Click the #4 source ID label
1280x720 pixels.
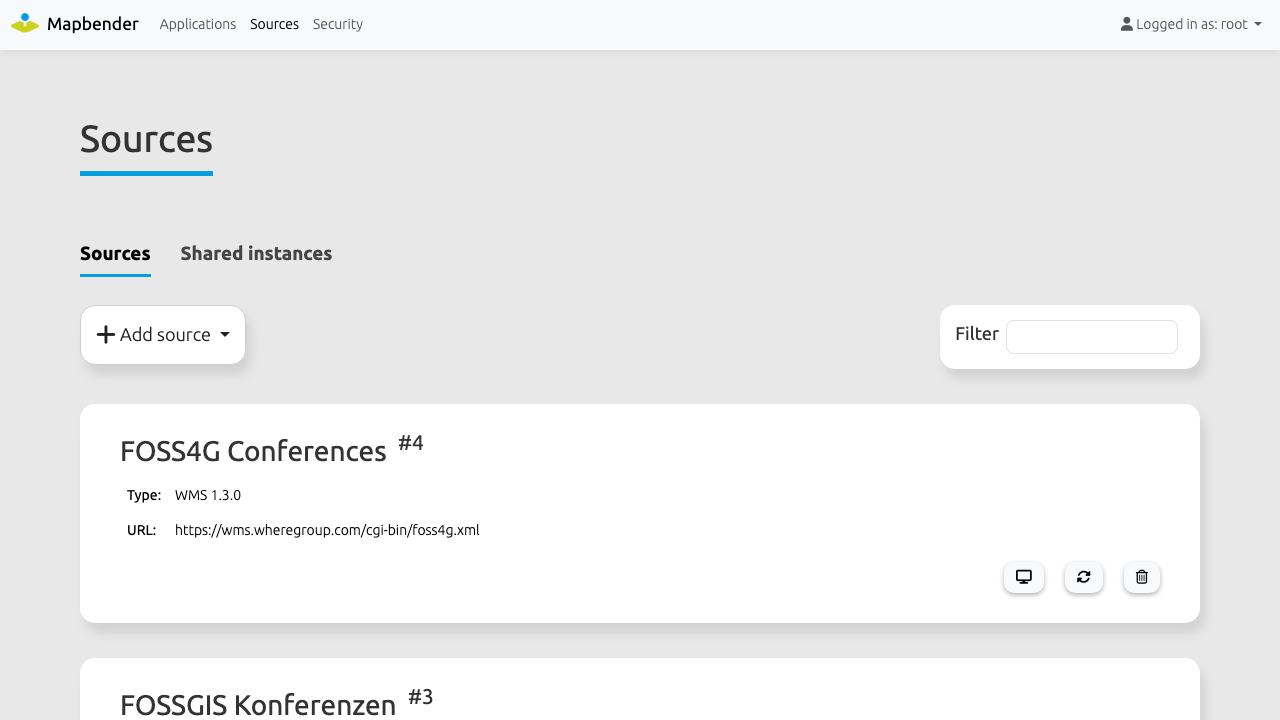click(411, 443)
